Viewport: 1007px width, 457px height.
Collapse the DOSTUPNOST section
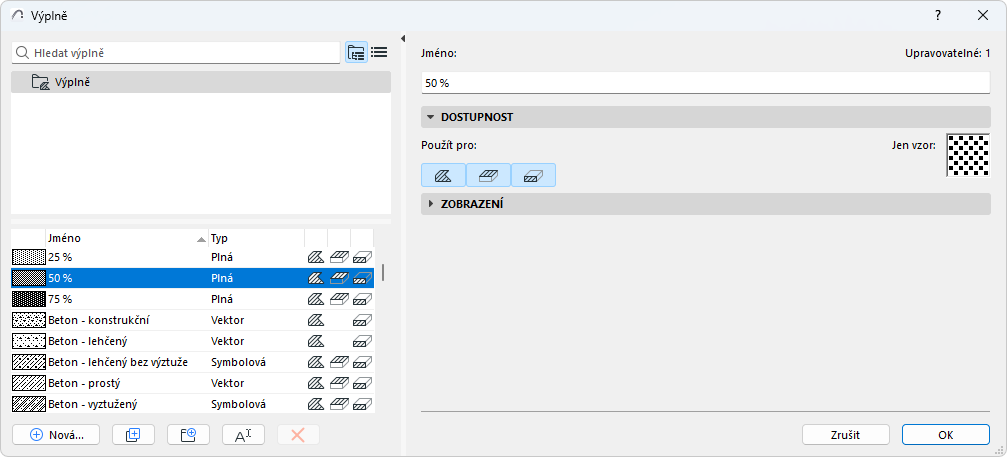coord(430,117)
